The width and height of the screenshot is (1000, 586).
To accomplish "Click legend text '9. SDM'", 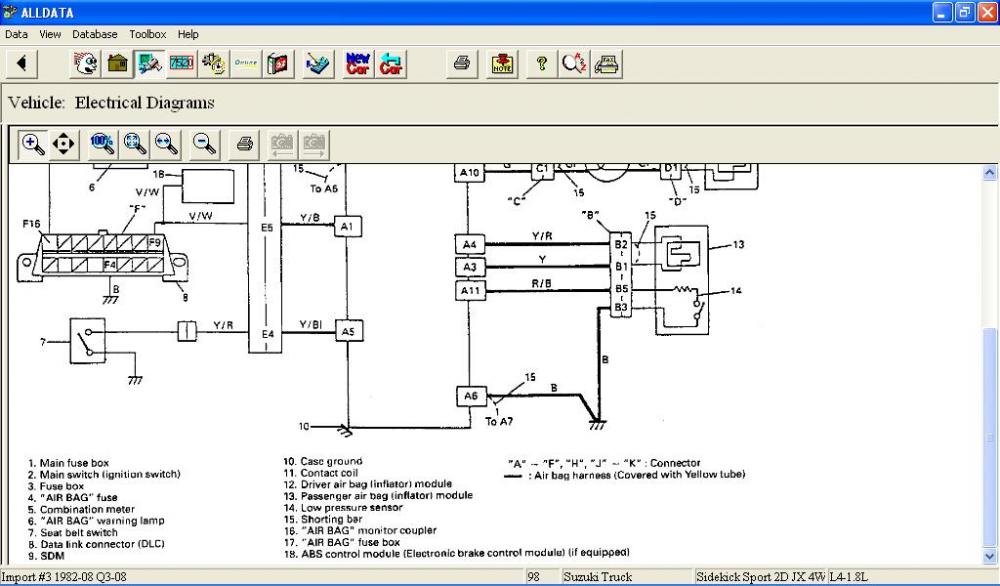I will tap(46, 556).
